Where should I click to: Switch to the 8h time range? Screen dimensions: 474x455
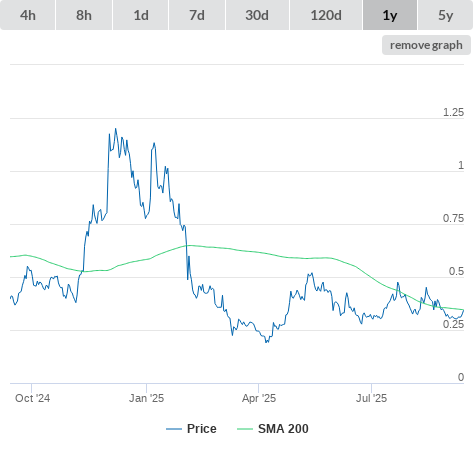pos(84,15)
